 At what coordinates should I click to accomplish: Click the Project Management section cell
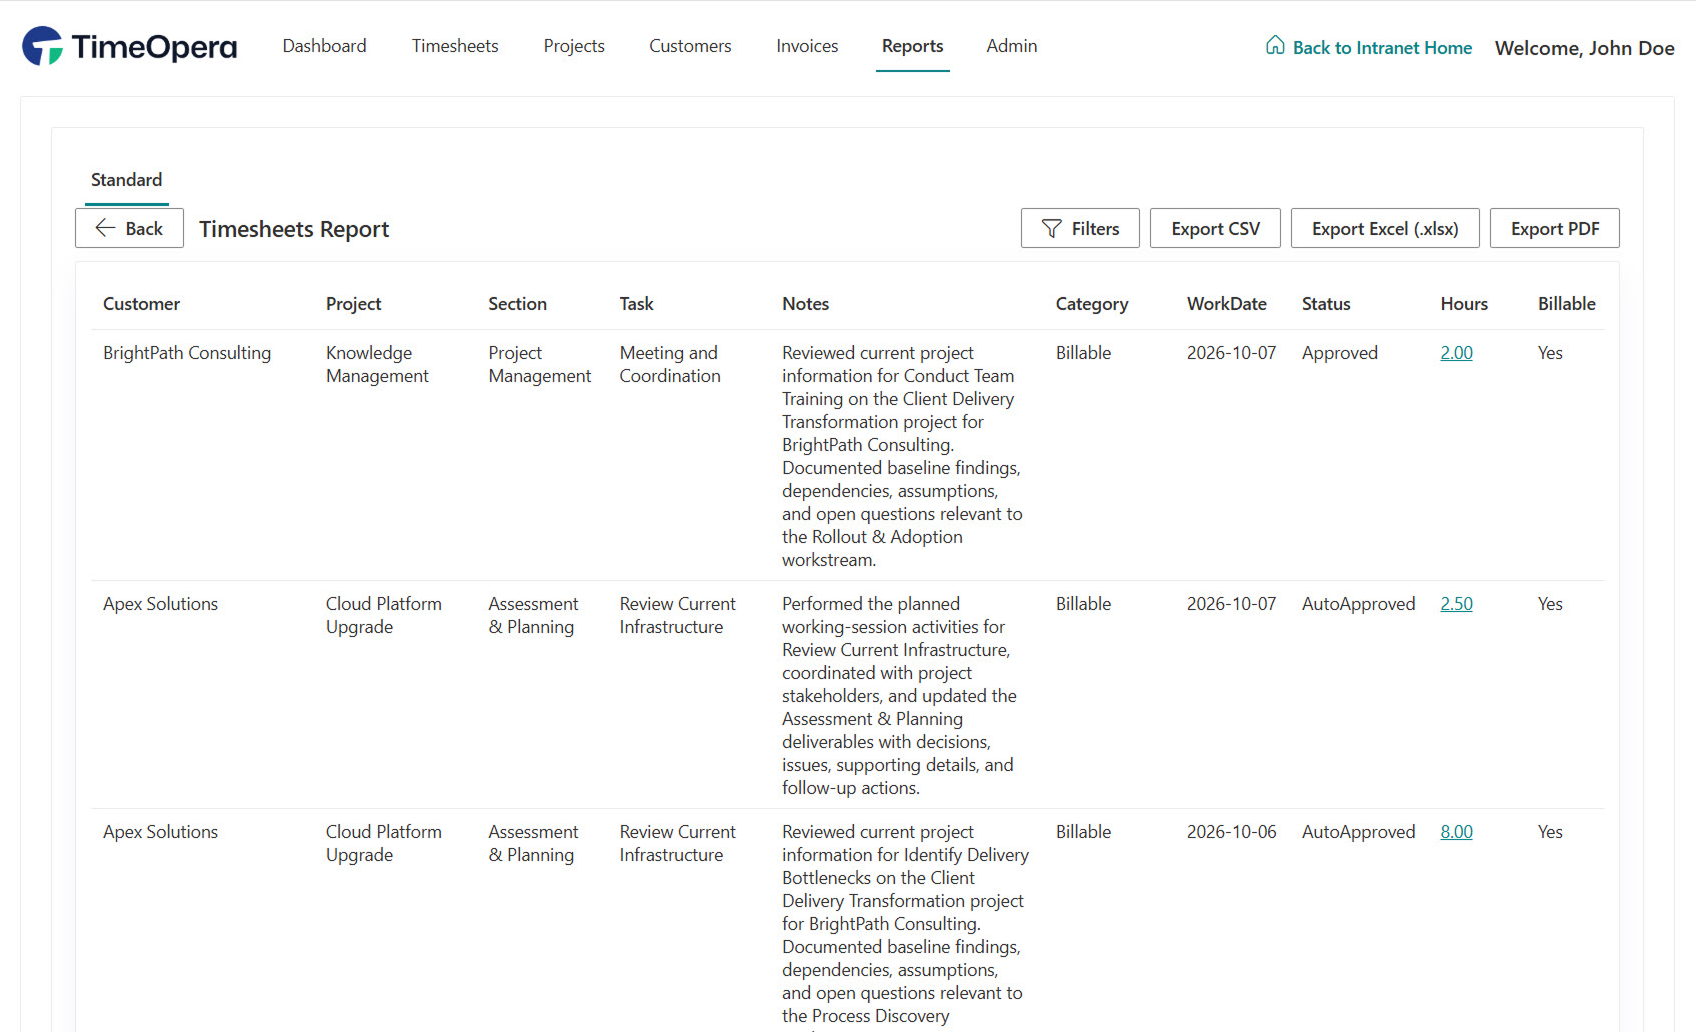[540, 365]
